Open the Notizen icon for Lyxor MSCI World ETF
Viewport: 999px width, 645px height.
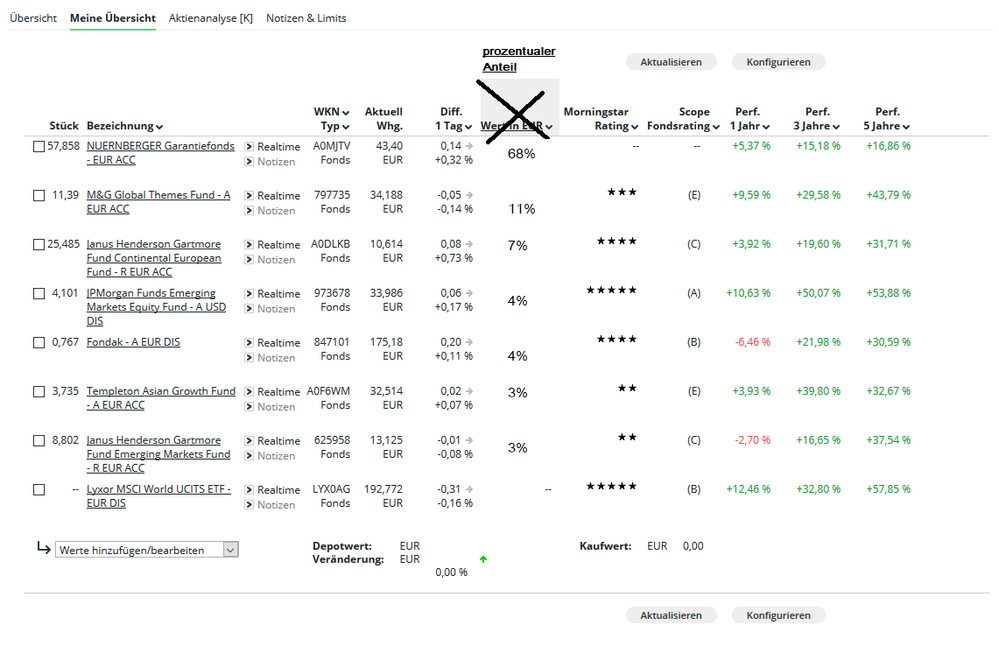tap(249, 505)
